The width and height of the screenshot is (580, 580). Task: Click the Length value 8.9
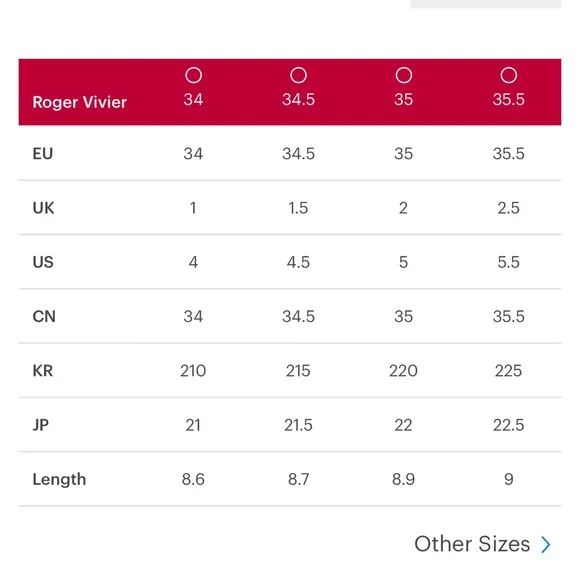[404, 479]
